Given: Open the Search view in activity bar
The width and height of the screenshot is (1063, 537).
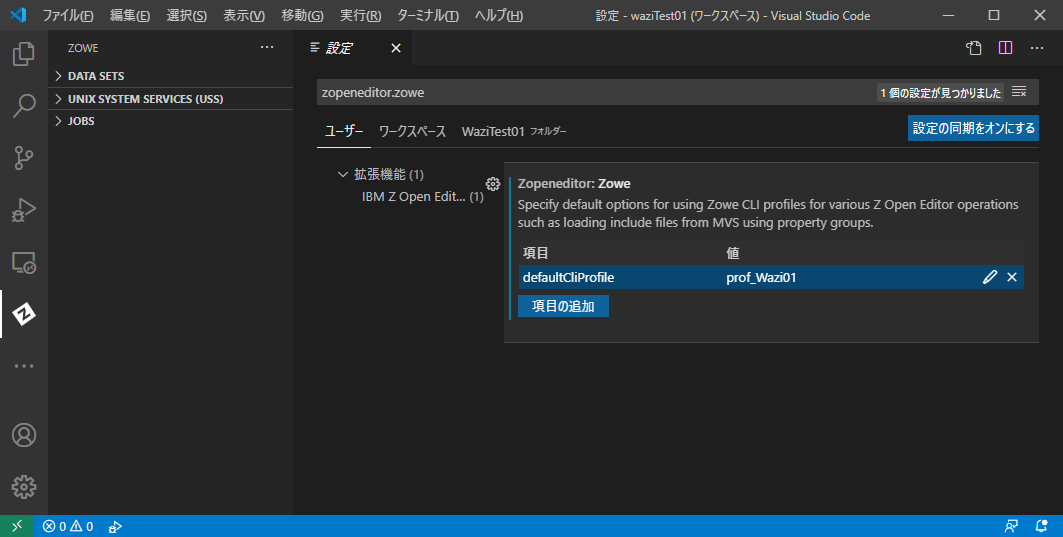Looking at the screenshot, I should tap(24, 106).
